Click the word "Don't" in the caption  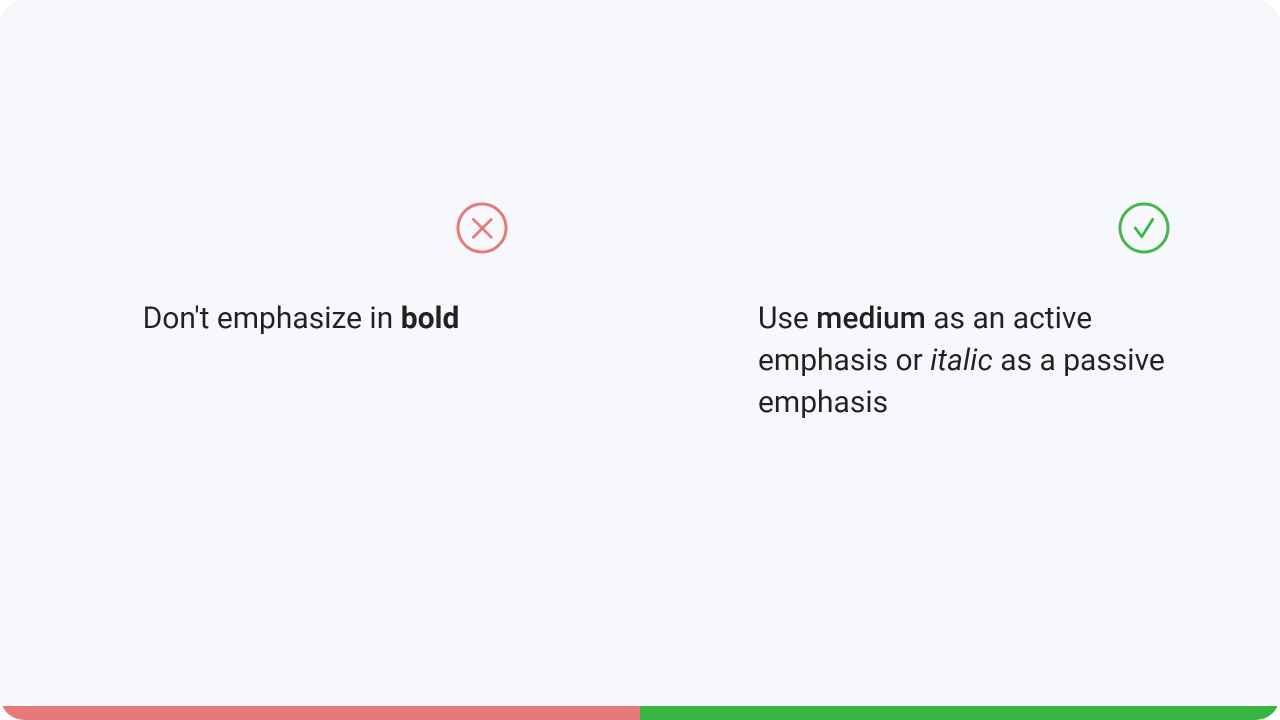point(176,318)
